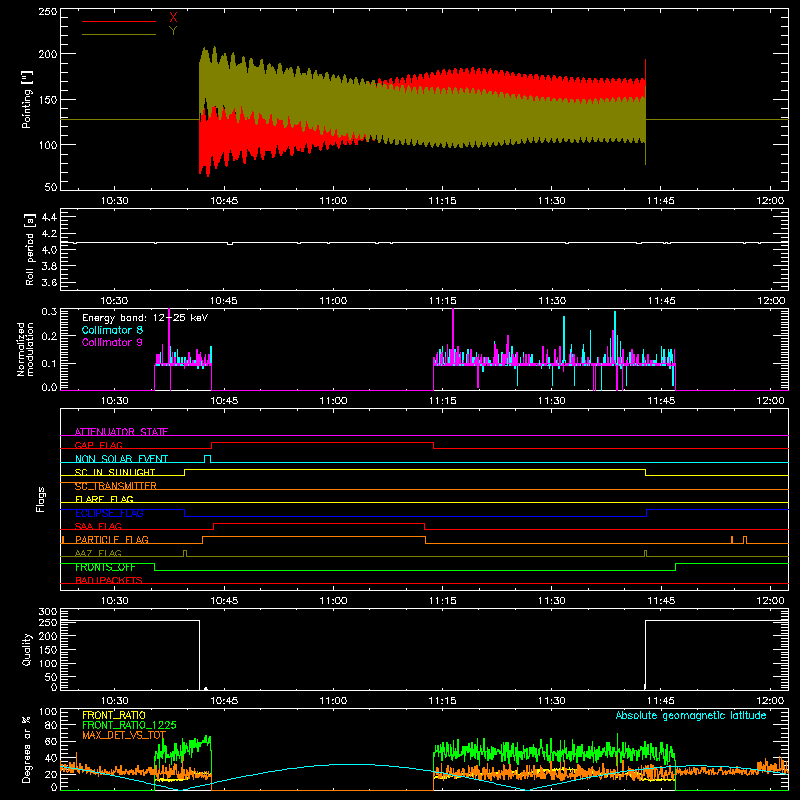
Task: Click the 4.4 tick on Roll period axis
Action: click(x=49, y=217)
